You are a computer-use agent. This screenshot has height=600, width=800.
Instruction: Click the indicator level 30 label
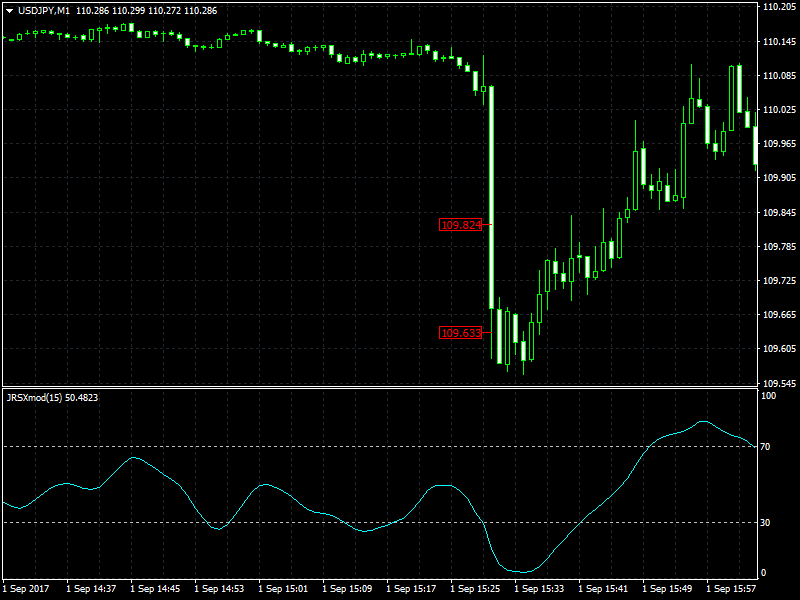point(765,522)
